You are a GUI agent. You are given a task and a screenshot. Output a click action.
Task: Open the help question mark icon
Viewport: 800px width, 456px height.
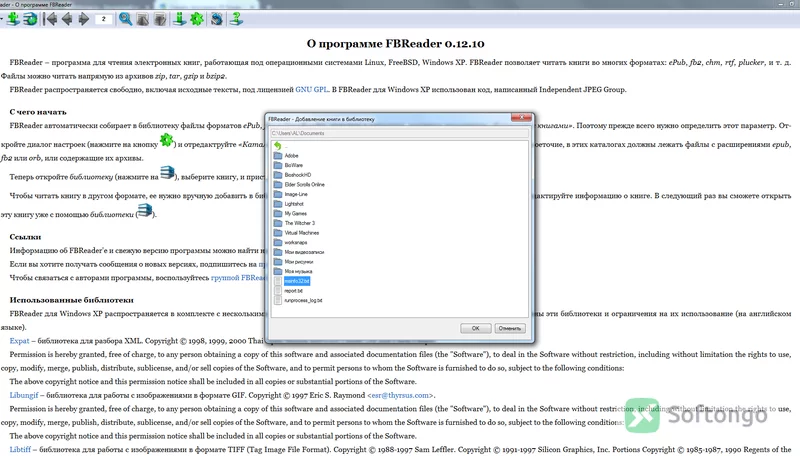point(236,19)
